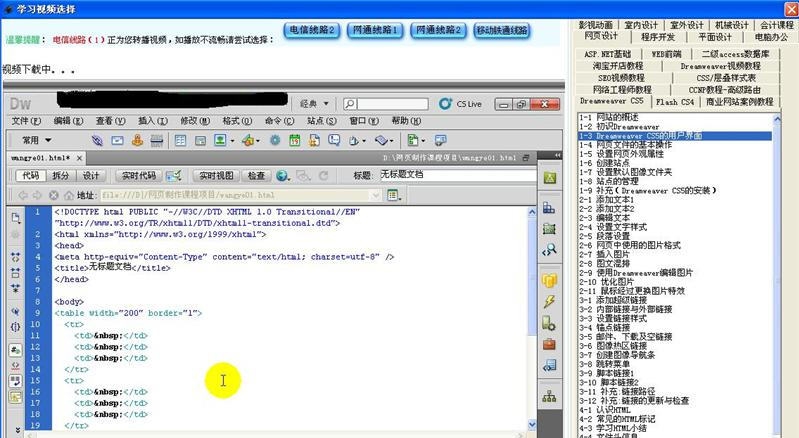Click the briefcase icon in right dock
799x438 pixels.
coord(549,345)
